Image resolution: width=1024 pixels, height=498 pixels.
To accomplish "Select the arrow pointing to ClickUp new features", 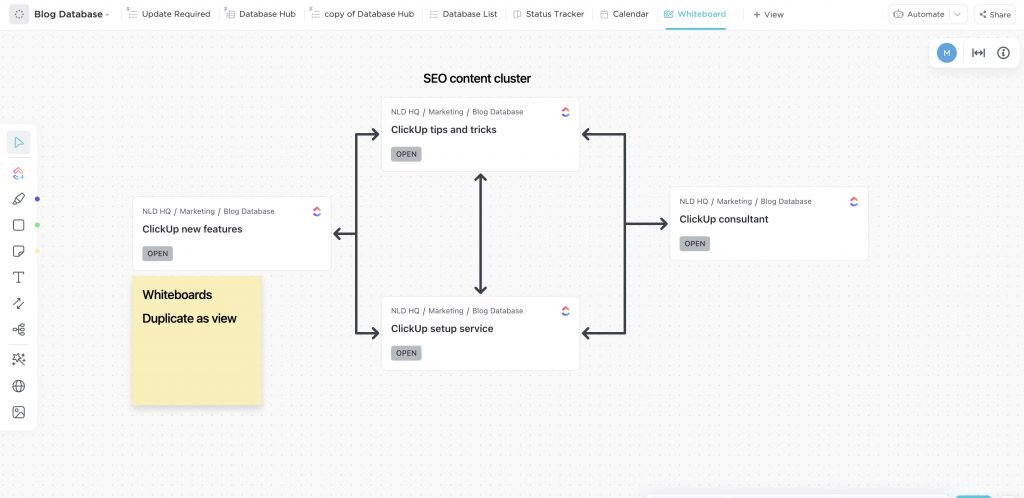I will [344, 233].
